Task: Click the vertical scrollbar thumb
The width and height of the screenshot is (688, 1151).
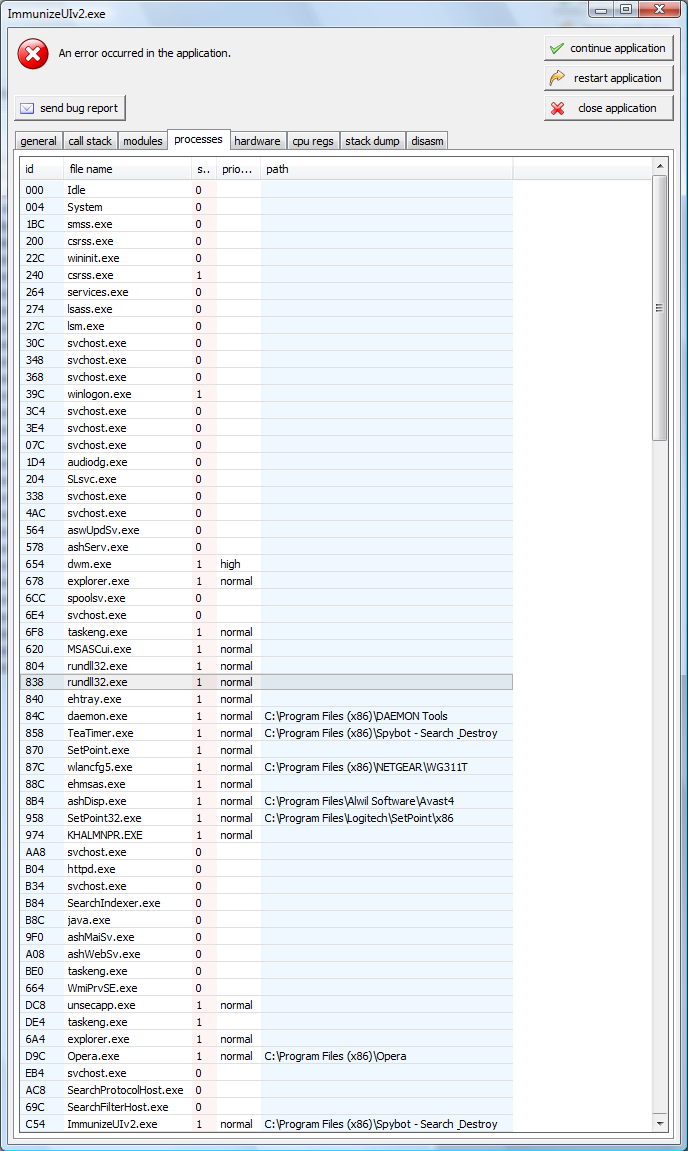Action: tap(659, 308)
